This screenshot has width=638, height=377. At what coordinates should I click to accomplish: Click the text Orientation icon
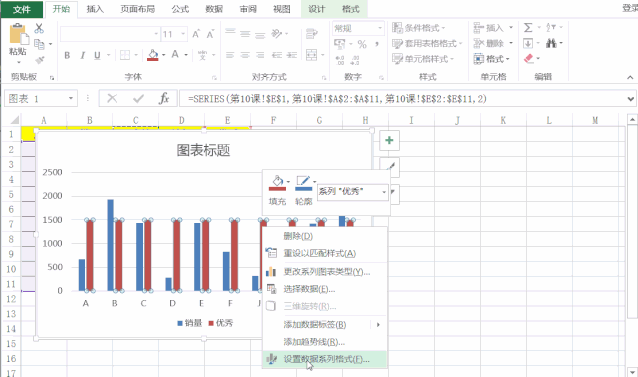pos(277,33)
